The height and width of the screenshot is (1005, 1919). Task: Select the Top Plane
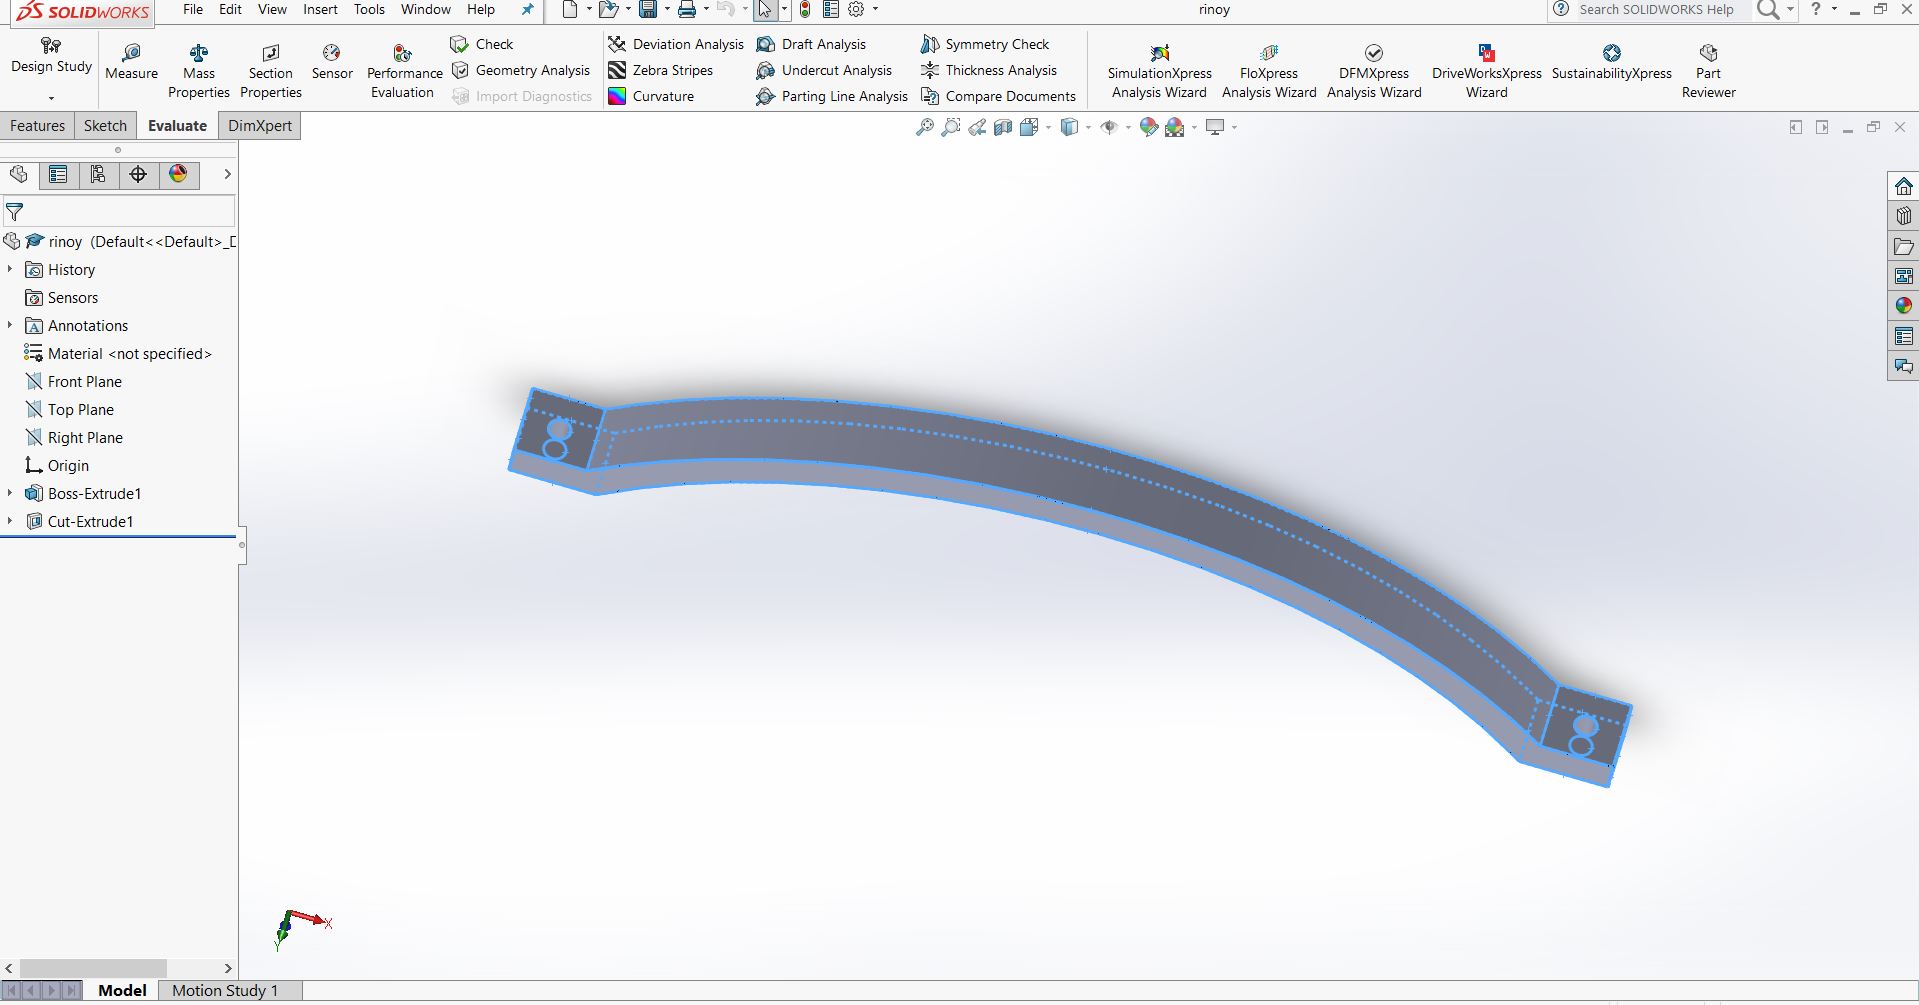(69, 410)
